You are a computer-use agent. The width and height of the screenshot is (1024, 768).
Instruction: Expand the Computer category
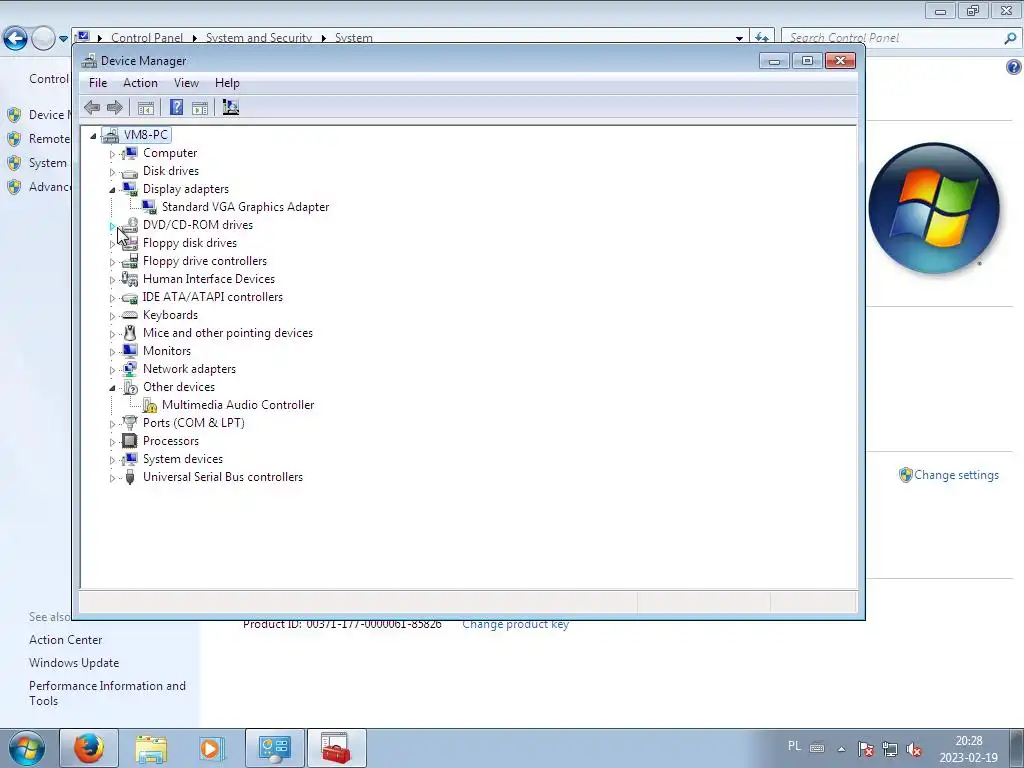point(112,154)
